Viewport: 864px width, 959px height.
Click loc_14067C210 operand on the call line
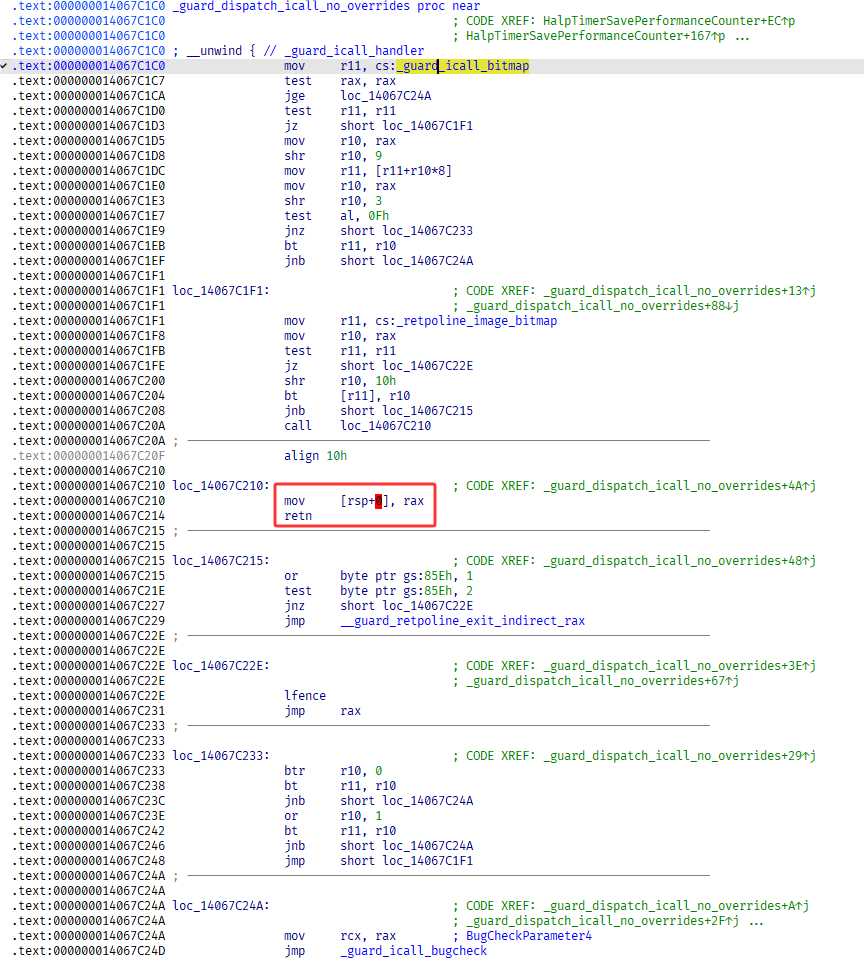point(386,426)
